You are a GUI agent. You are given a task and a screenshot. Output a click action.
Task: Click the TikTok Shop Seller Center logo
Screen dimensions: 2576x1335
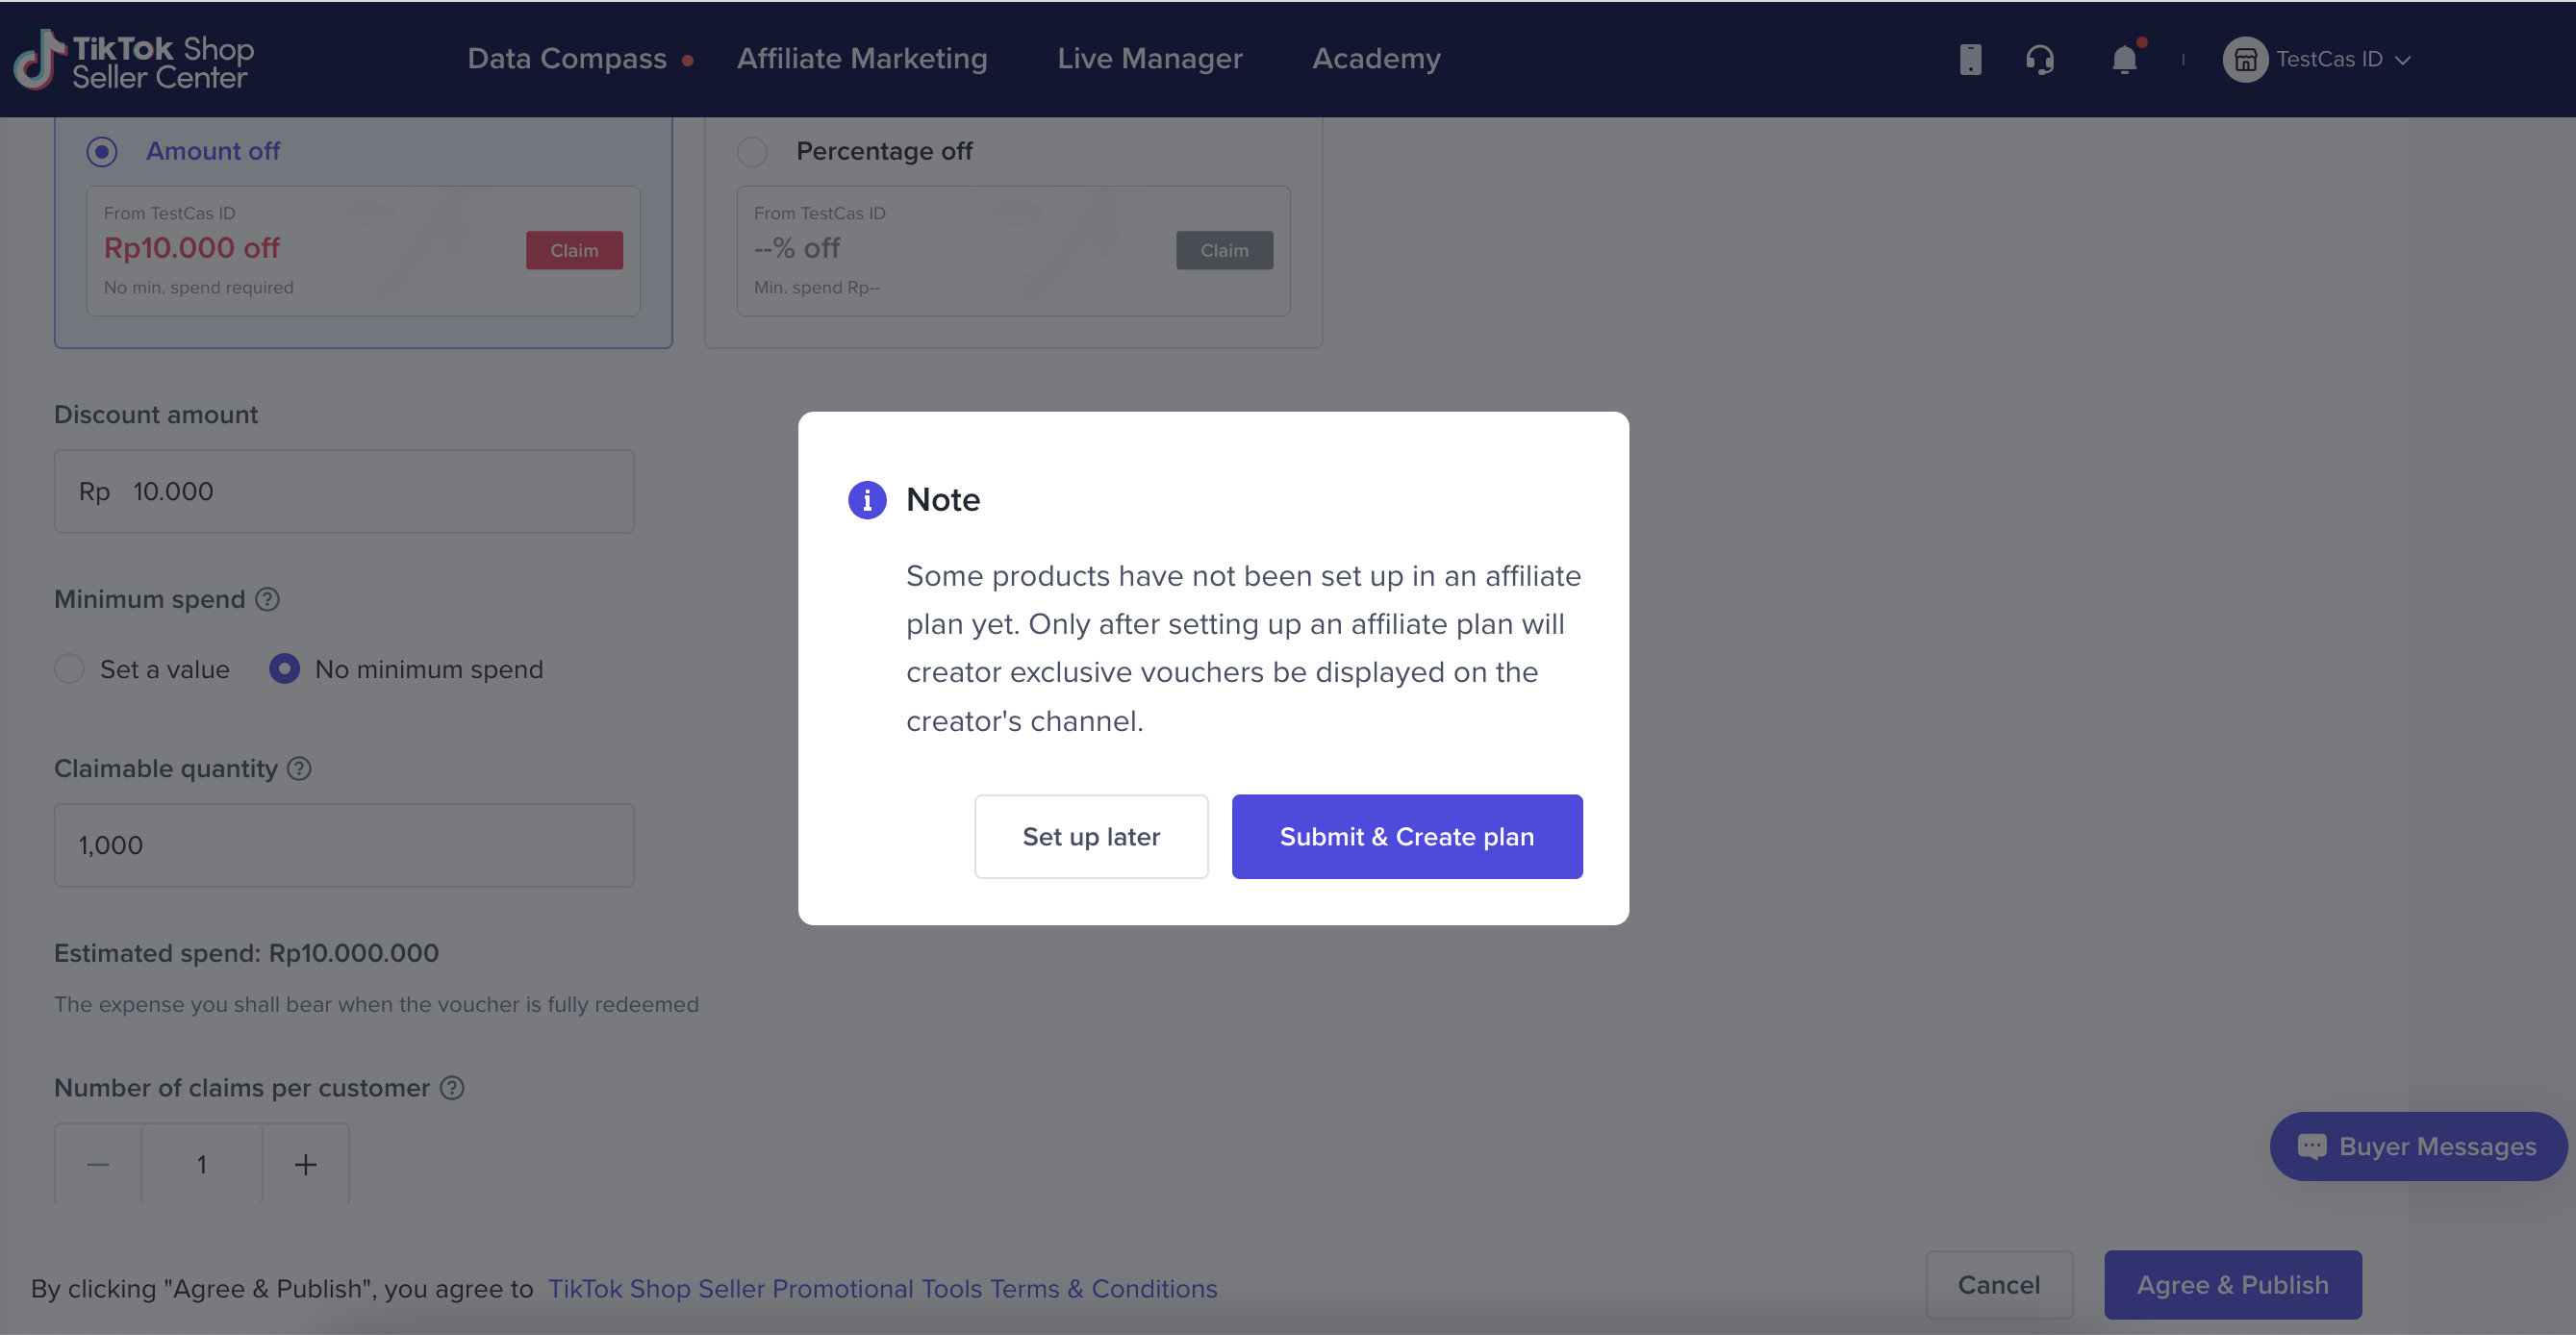[134, 60]
